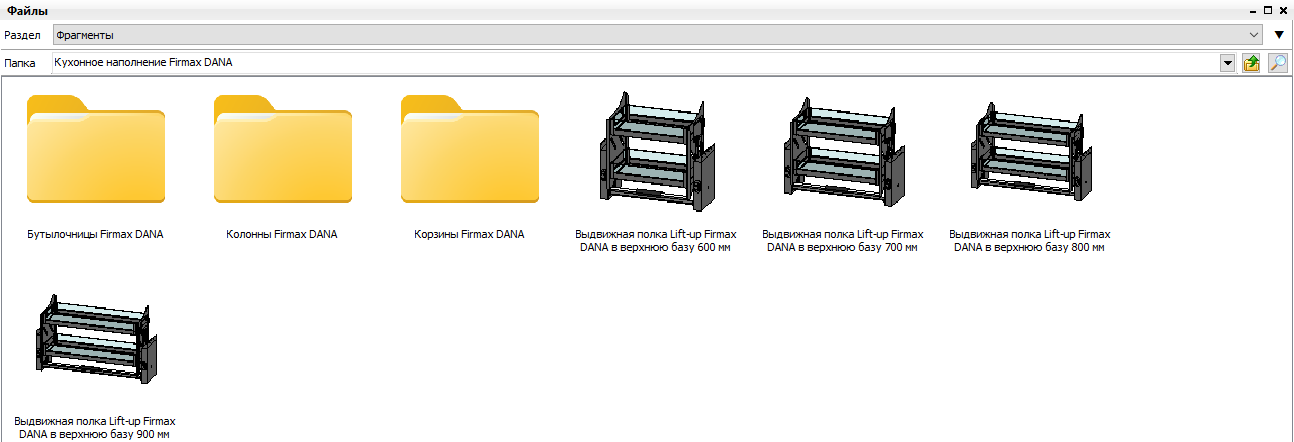This screenshot has width=1294, height=442.
Task: Click the caption ending with базу 600 мм
Action: (656, 241)
